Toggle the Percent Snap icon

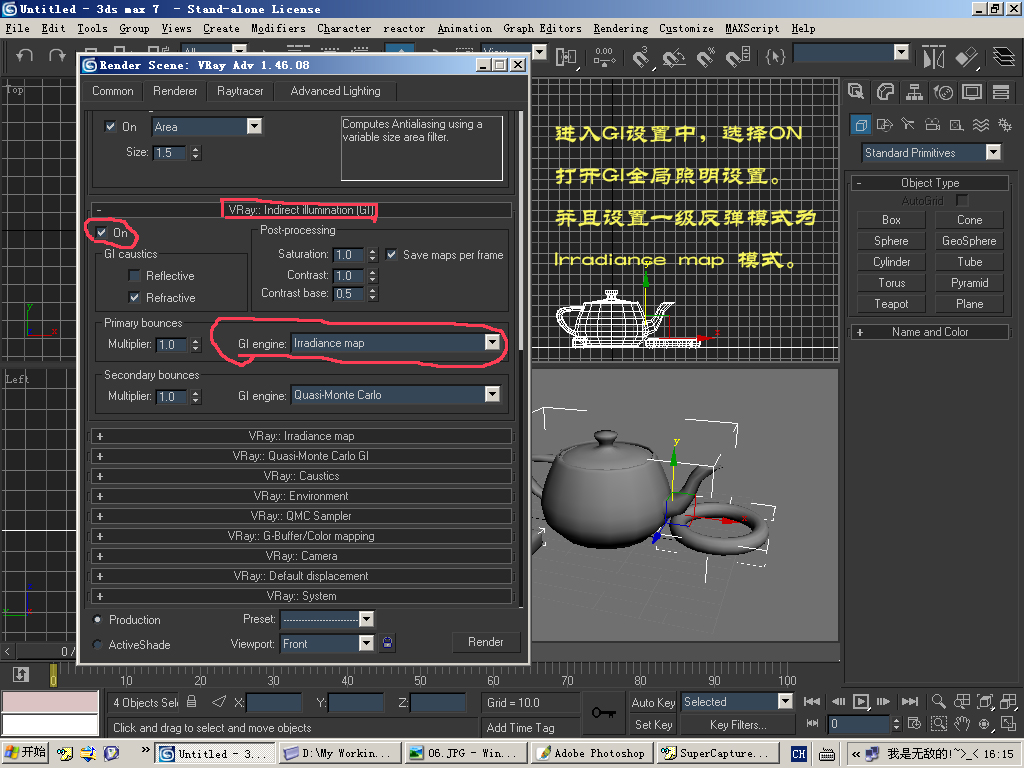706,57
